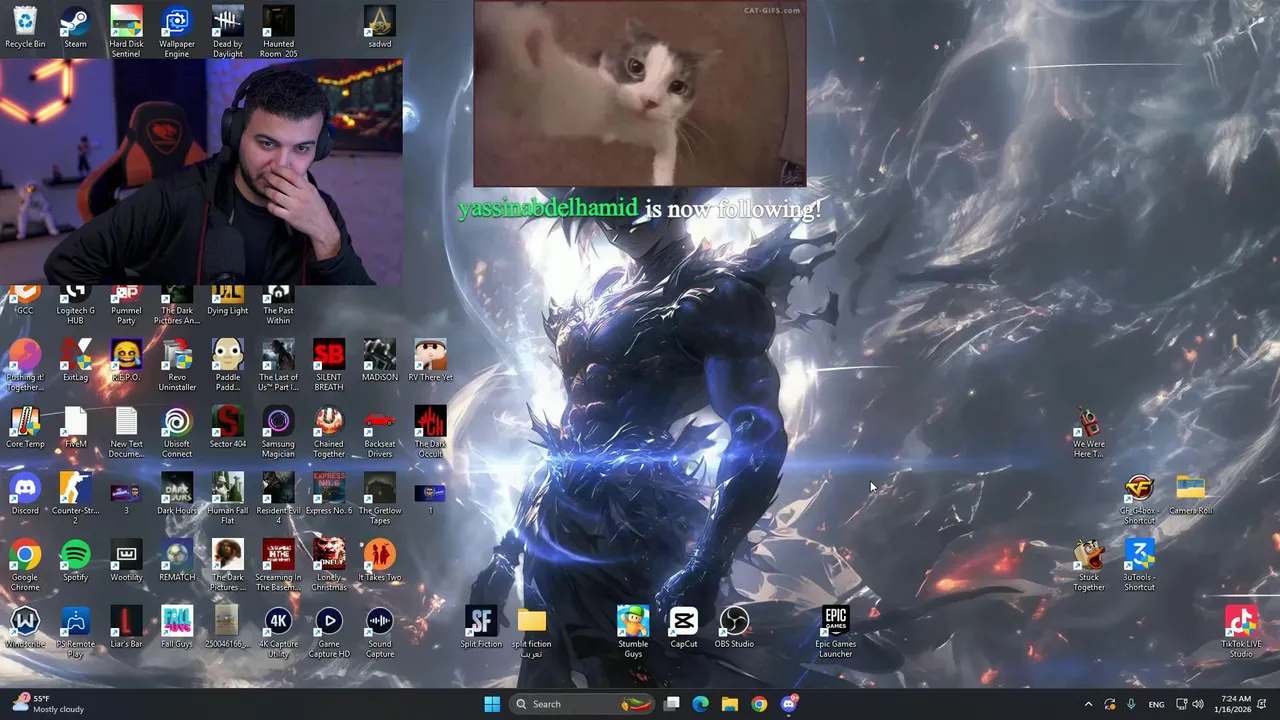Open Hard Disk Sentinel shortcut
Viewport: 1280px width, 720px height.
coord(126,31)
